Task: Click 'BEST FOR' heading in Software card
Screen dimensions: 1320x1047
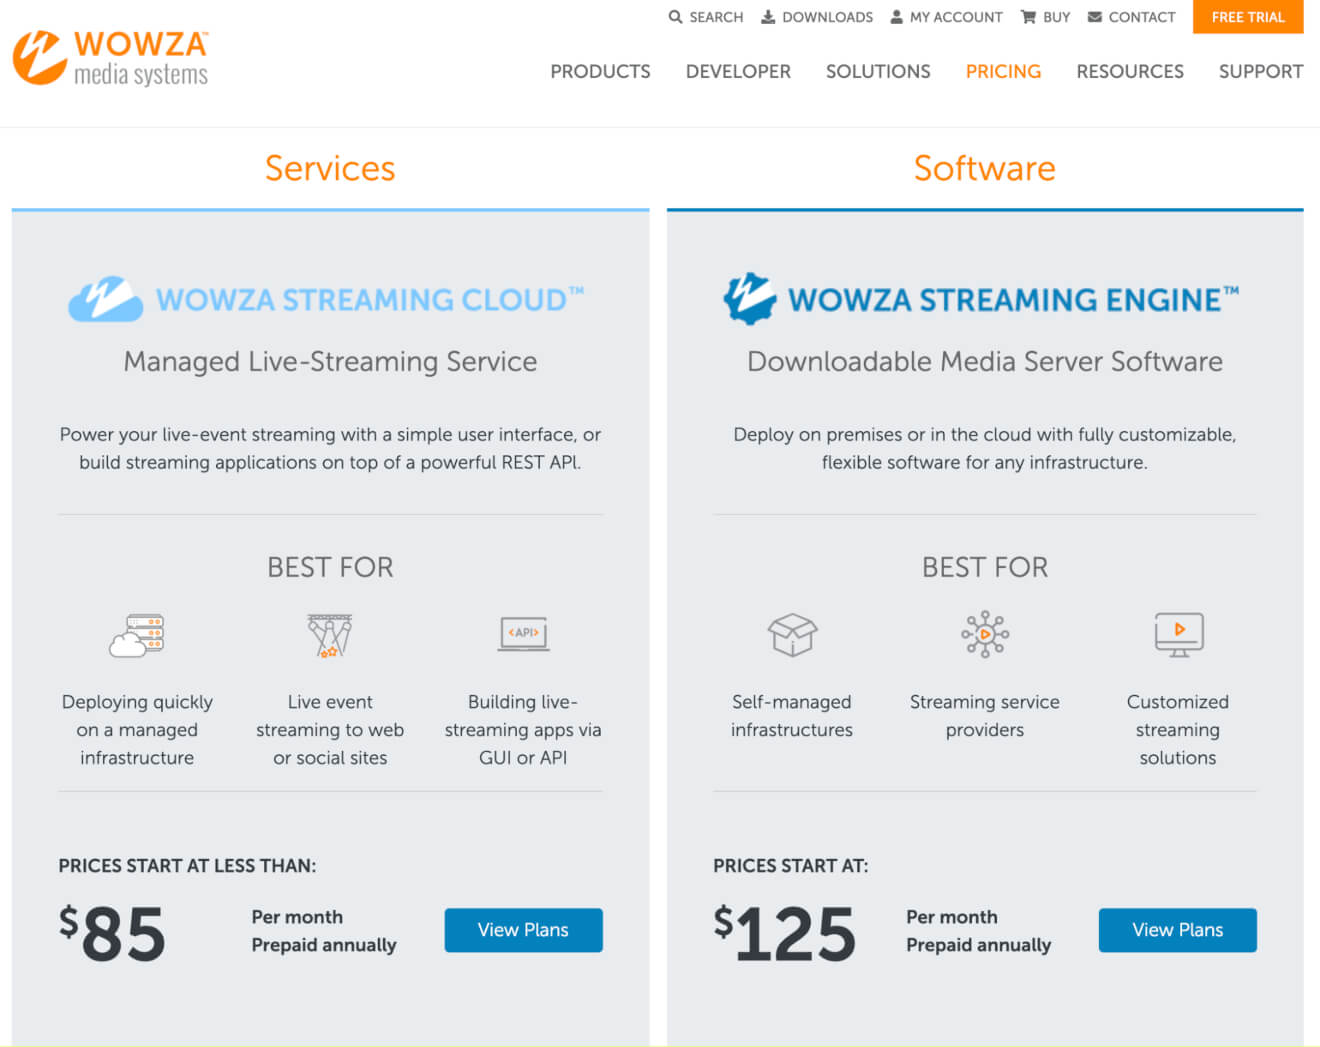Action: point(985,567)
